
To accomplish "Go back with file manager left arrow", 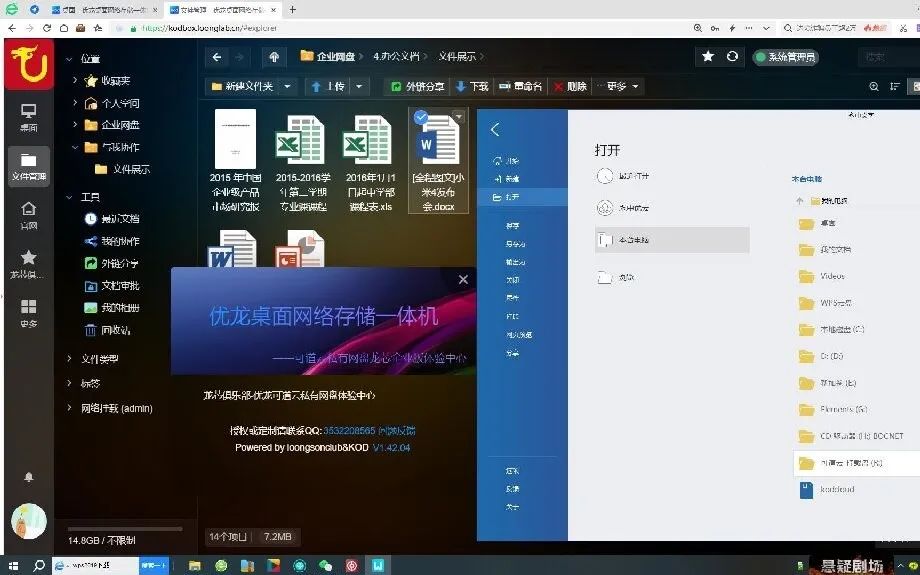I will pyautogui.click(x=217, y=57).
